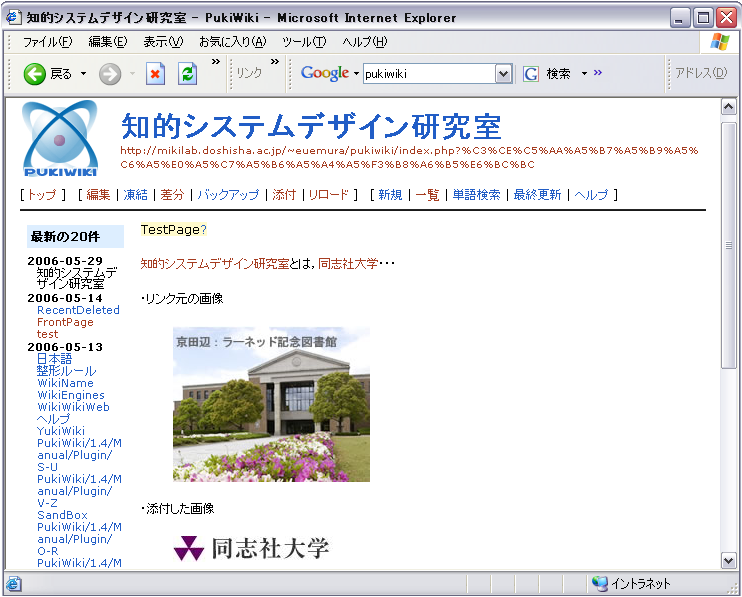Click the PukiWiki logo image
The image size is (742, 597).
[60, 138]
